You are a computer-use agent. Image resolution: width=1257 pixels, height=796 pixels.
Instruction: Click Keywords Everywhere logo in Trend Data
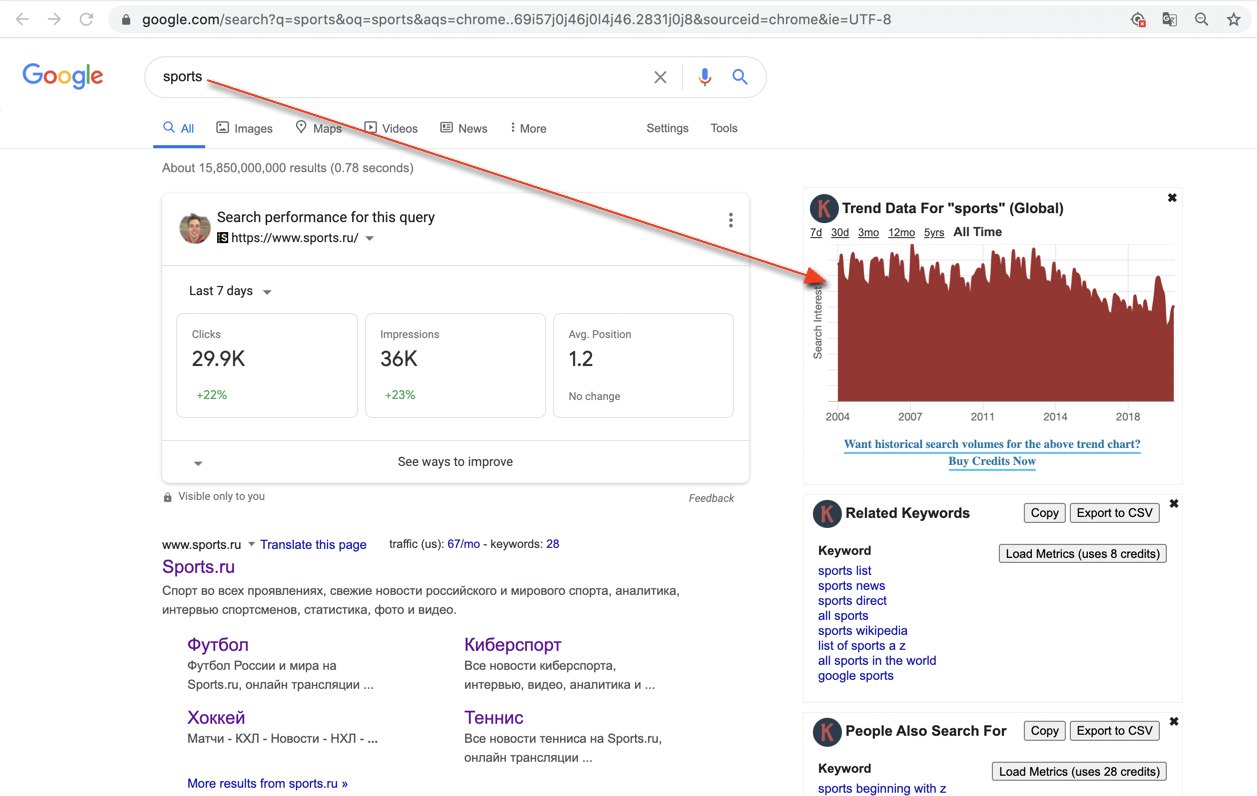824,208
